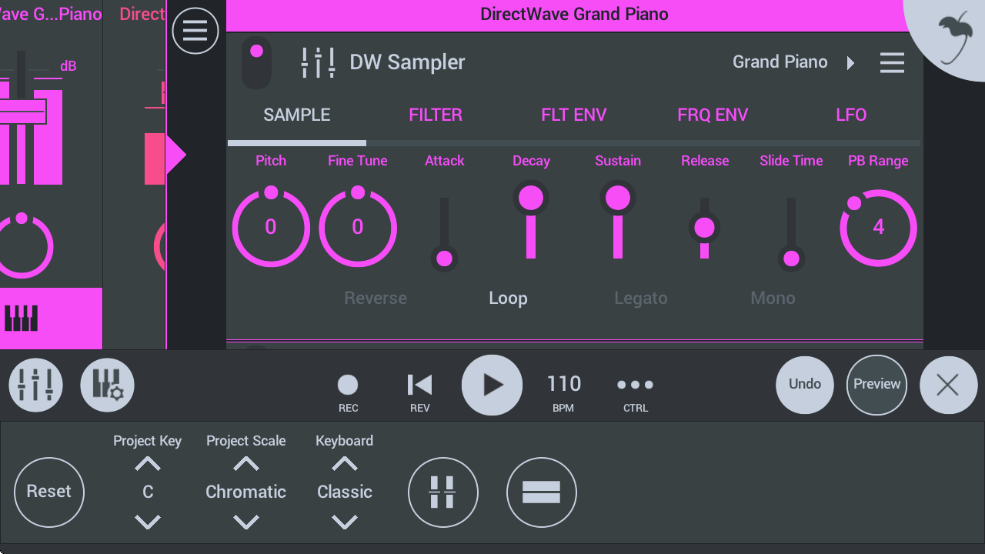Screen dimensions: 985x554
Task: Click the REV rewind button
Action: [420, 392]
